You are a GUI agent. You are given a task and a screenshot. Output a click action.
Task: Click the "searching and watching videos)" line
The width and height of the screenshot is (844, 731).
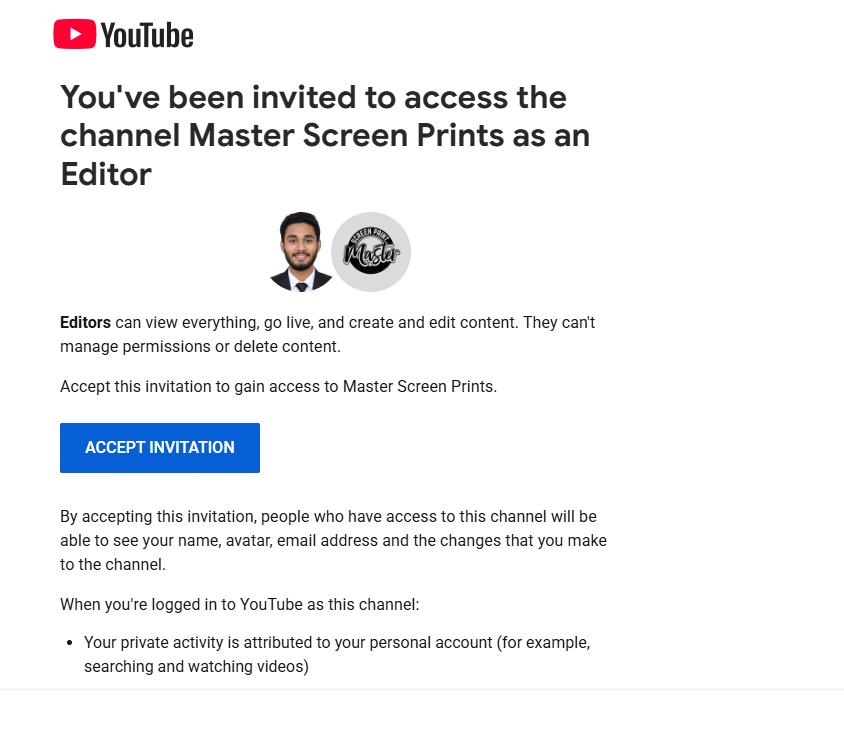(196, 666)
